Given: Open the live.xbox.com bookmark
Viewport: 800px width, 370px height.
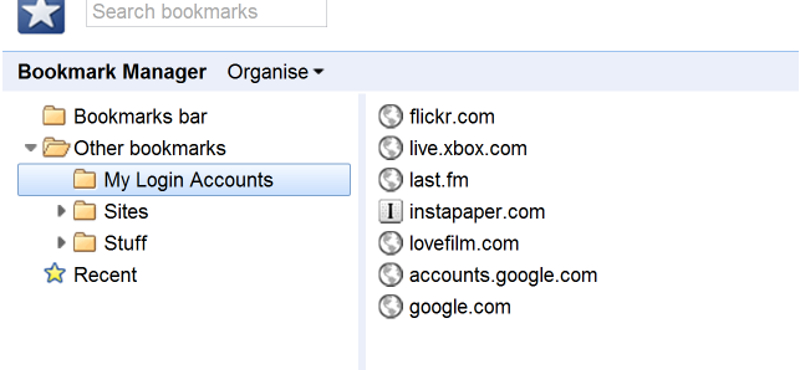Looking at the screenshot, I should coord(468,149).
